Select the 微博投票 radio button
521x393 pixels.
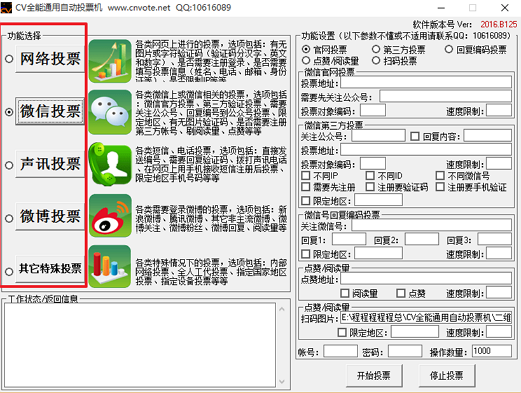click(x=9, y=218)
